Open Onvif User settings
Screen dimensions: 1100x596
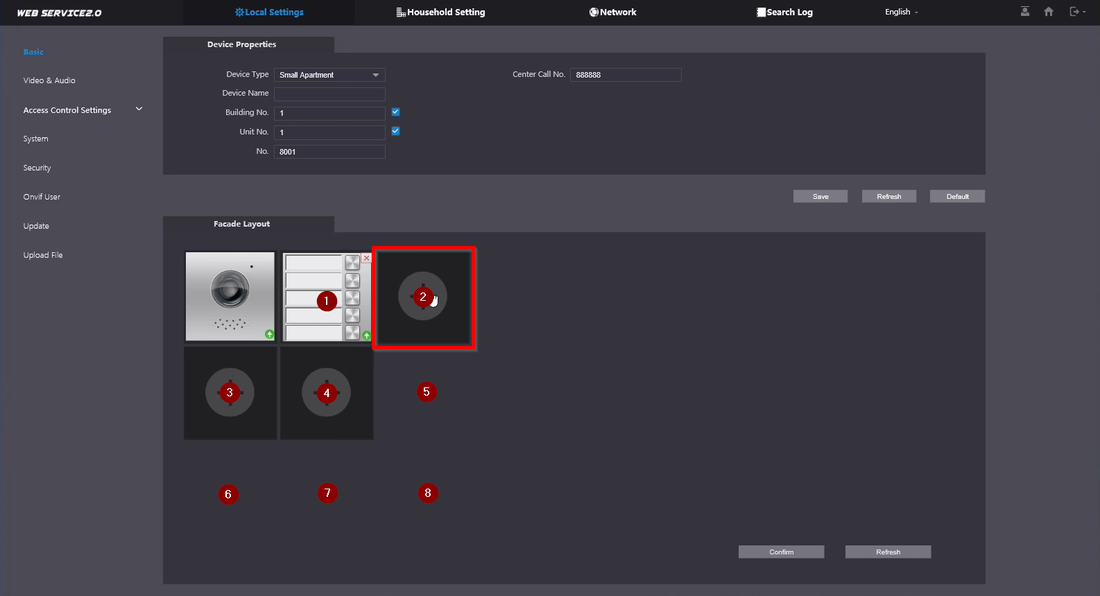41,197
